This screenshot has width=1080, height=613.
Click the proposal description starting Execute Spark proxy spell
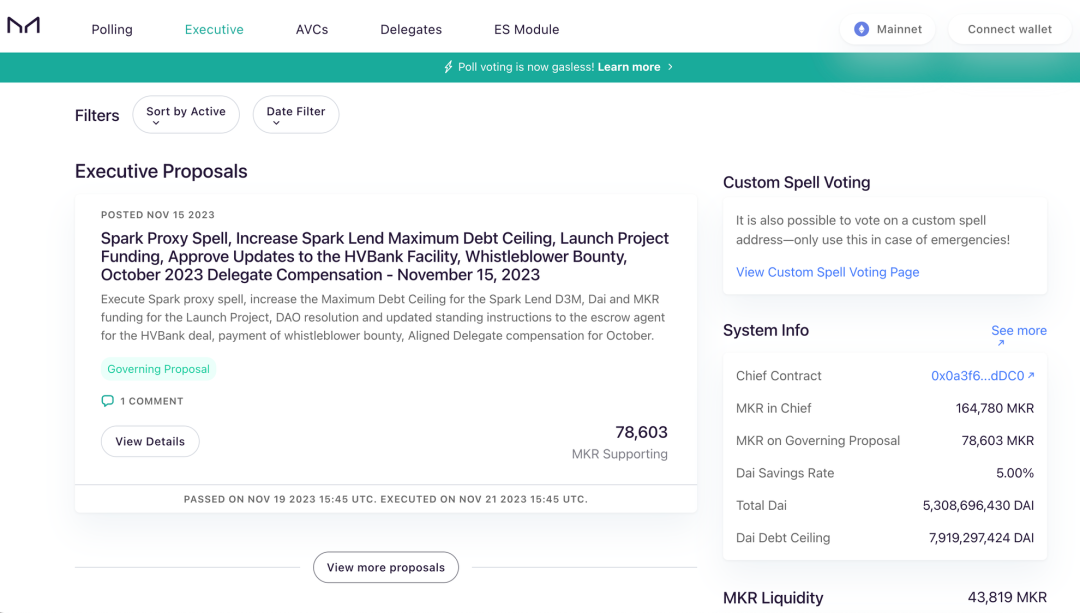click(383, 318)
